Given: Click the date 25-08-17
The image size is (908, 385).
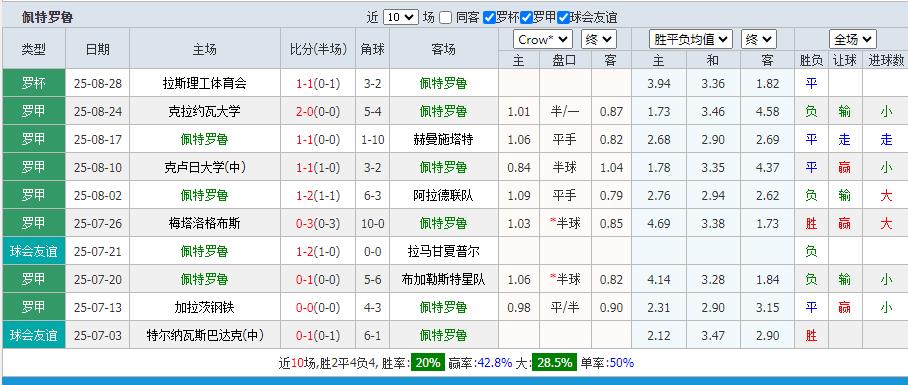Looking at the screenshot, I should (98, 140).
